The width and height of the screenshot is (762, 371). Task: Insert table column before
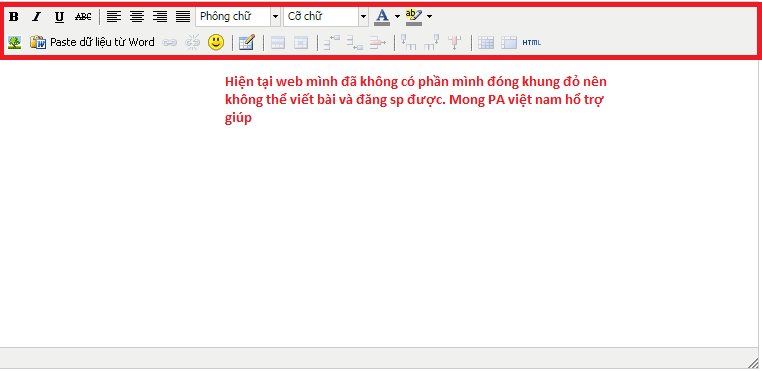click(x=409, y=43)
